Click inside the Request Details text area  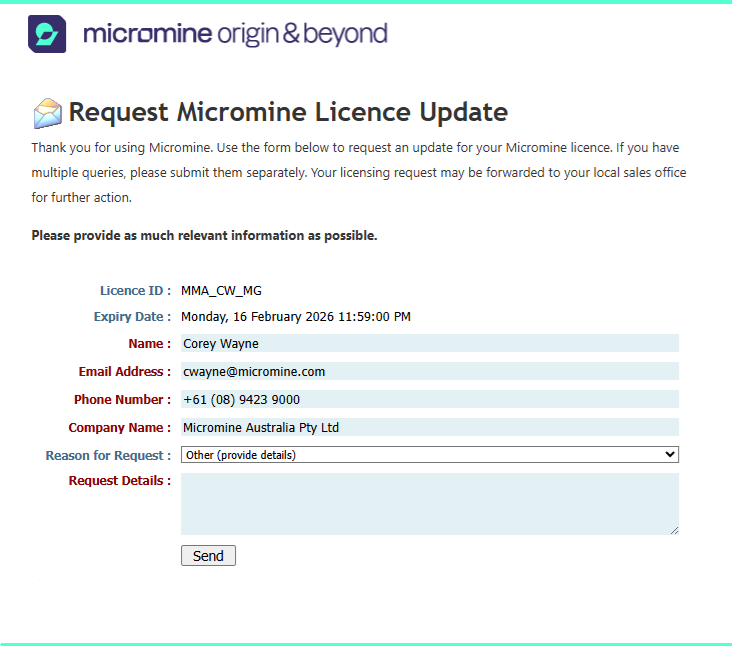pyautogui.click(x=429, y=504)
